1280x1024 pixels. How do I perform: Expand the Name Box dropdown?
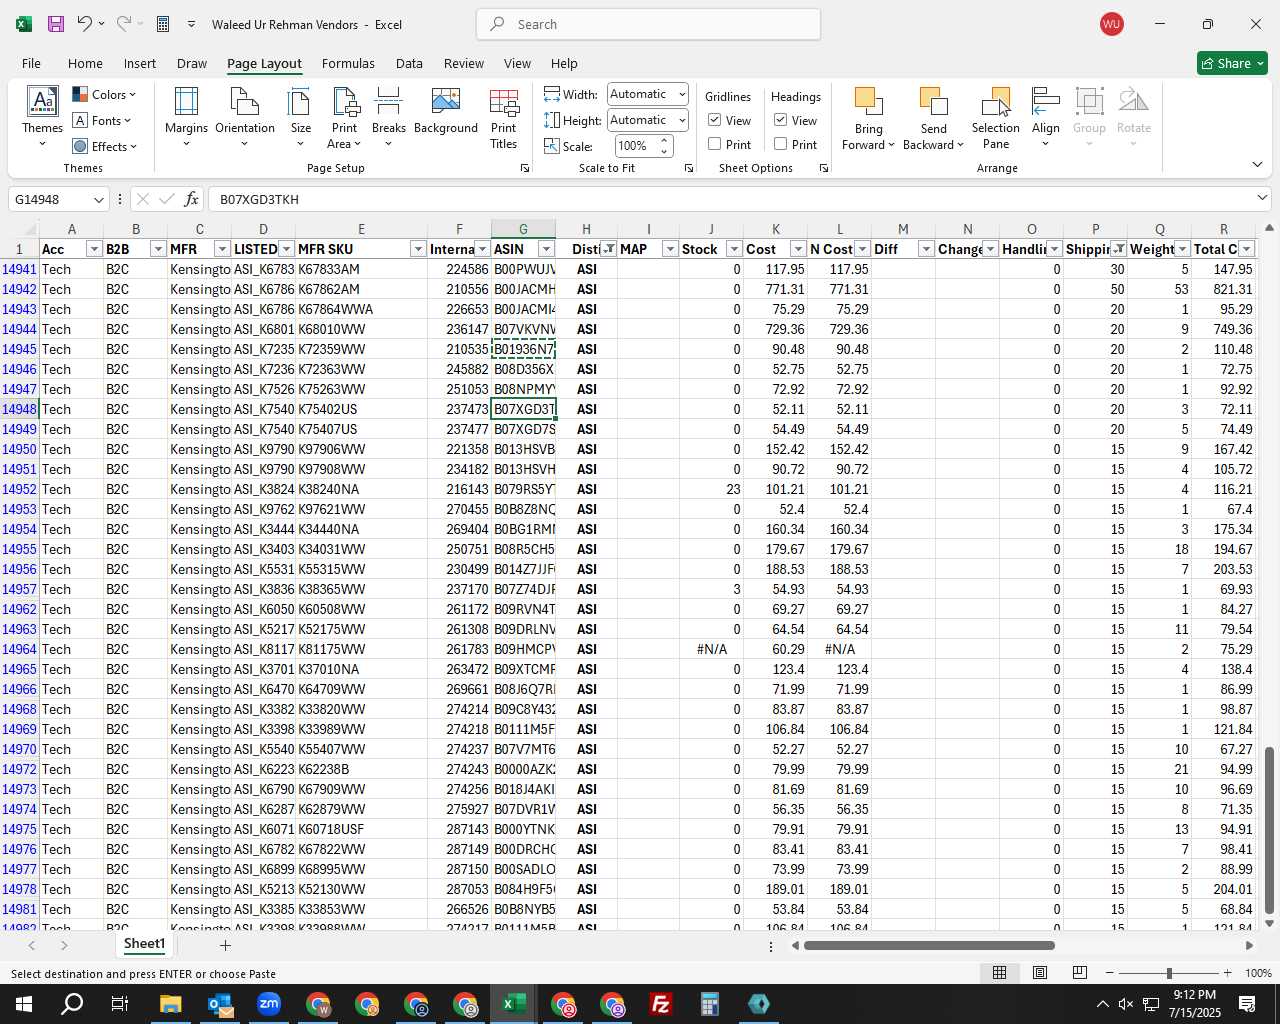pyautogui.click(x=98, y=199)
